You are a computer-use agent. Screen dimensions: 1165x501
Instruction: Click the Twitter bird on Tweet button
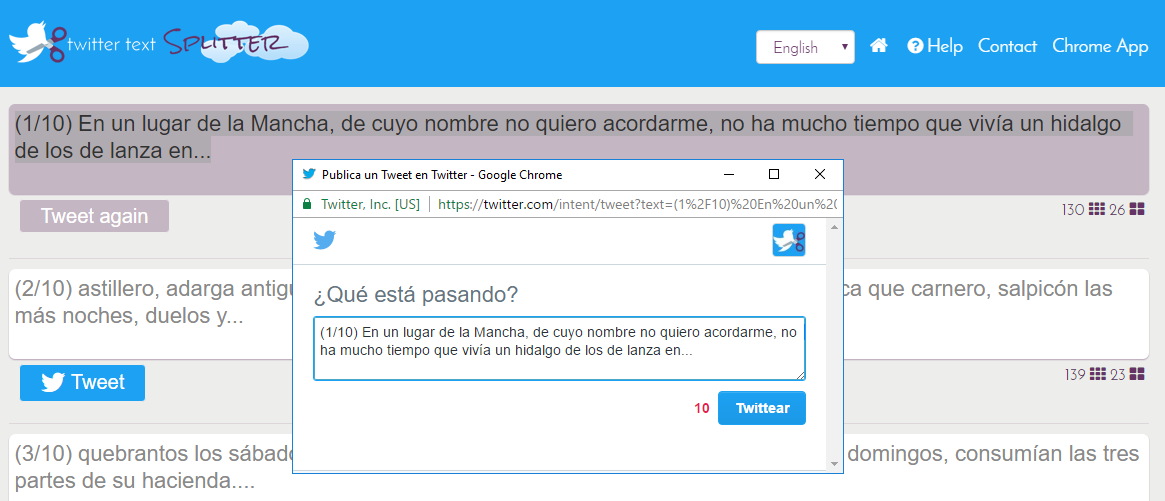tap(53, 383)
